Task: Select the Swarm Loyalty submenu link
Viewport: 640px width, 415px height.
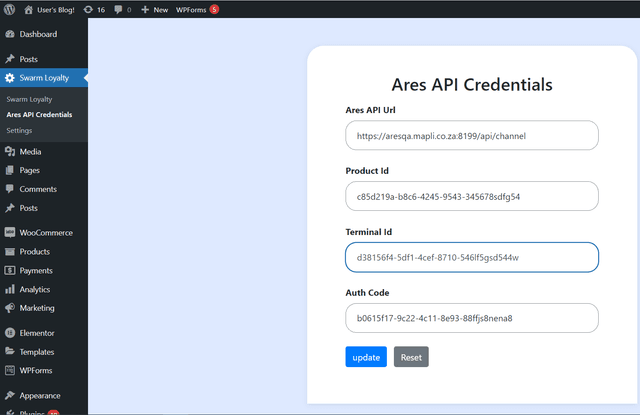Action: (29, 99)
